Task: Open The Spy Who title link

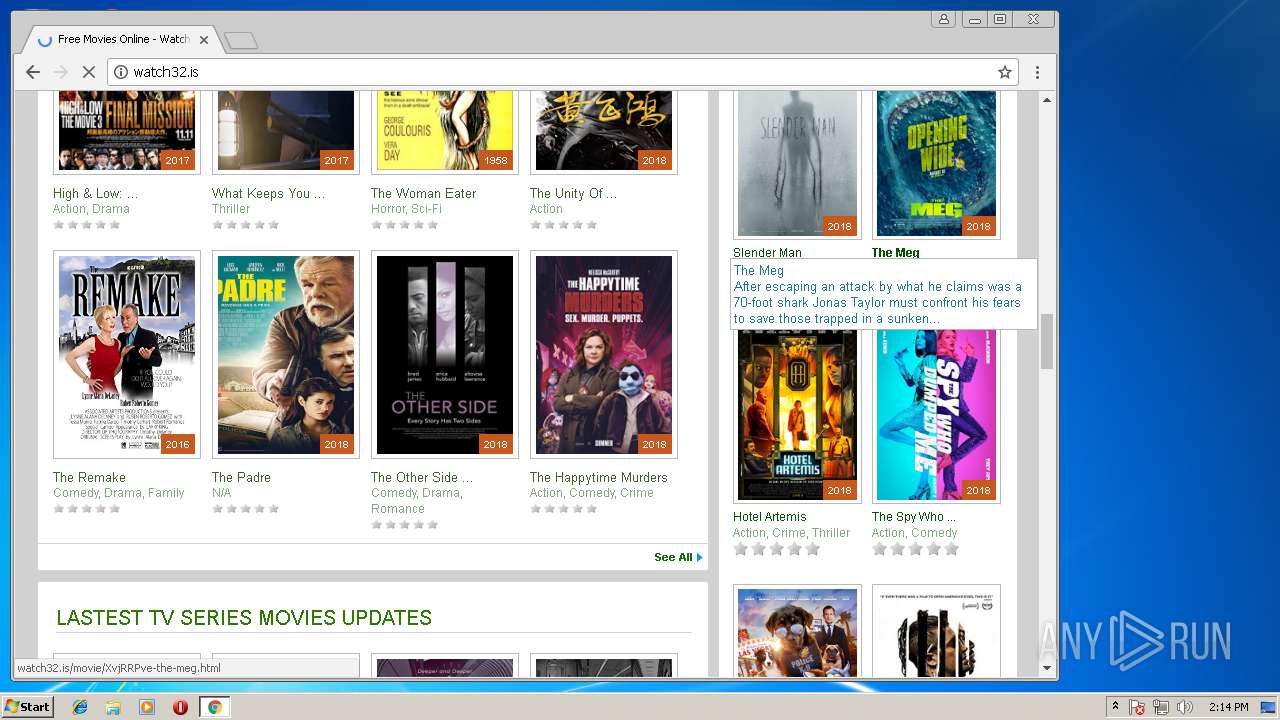Action: [913, 517]
